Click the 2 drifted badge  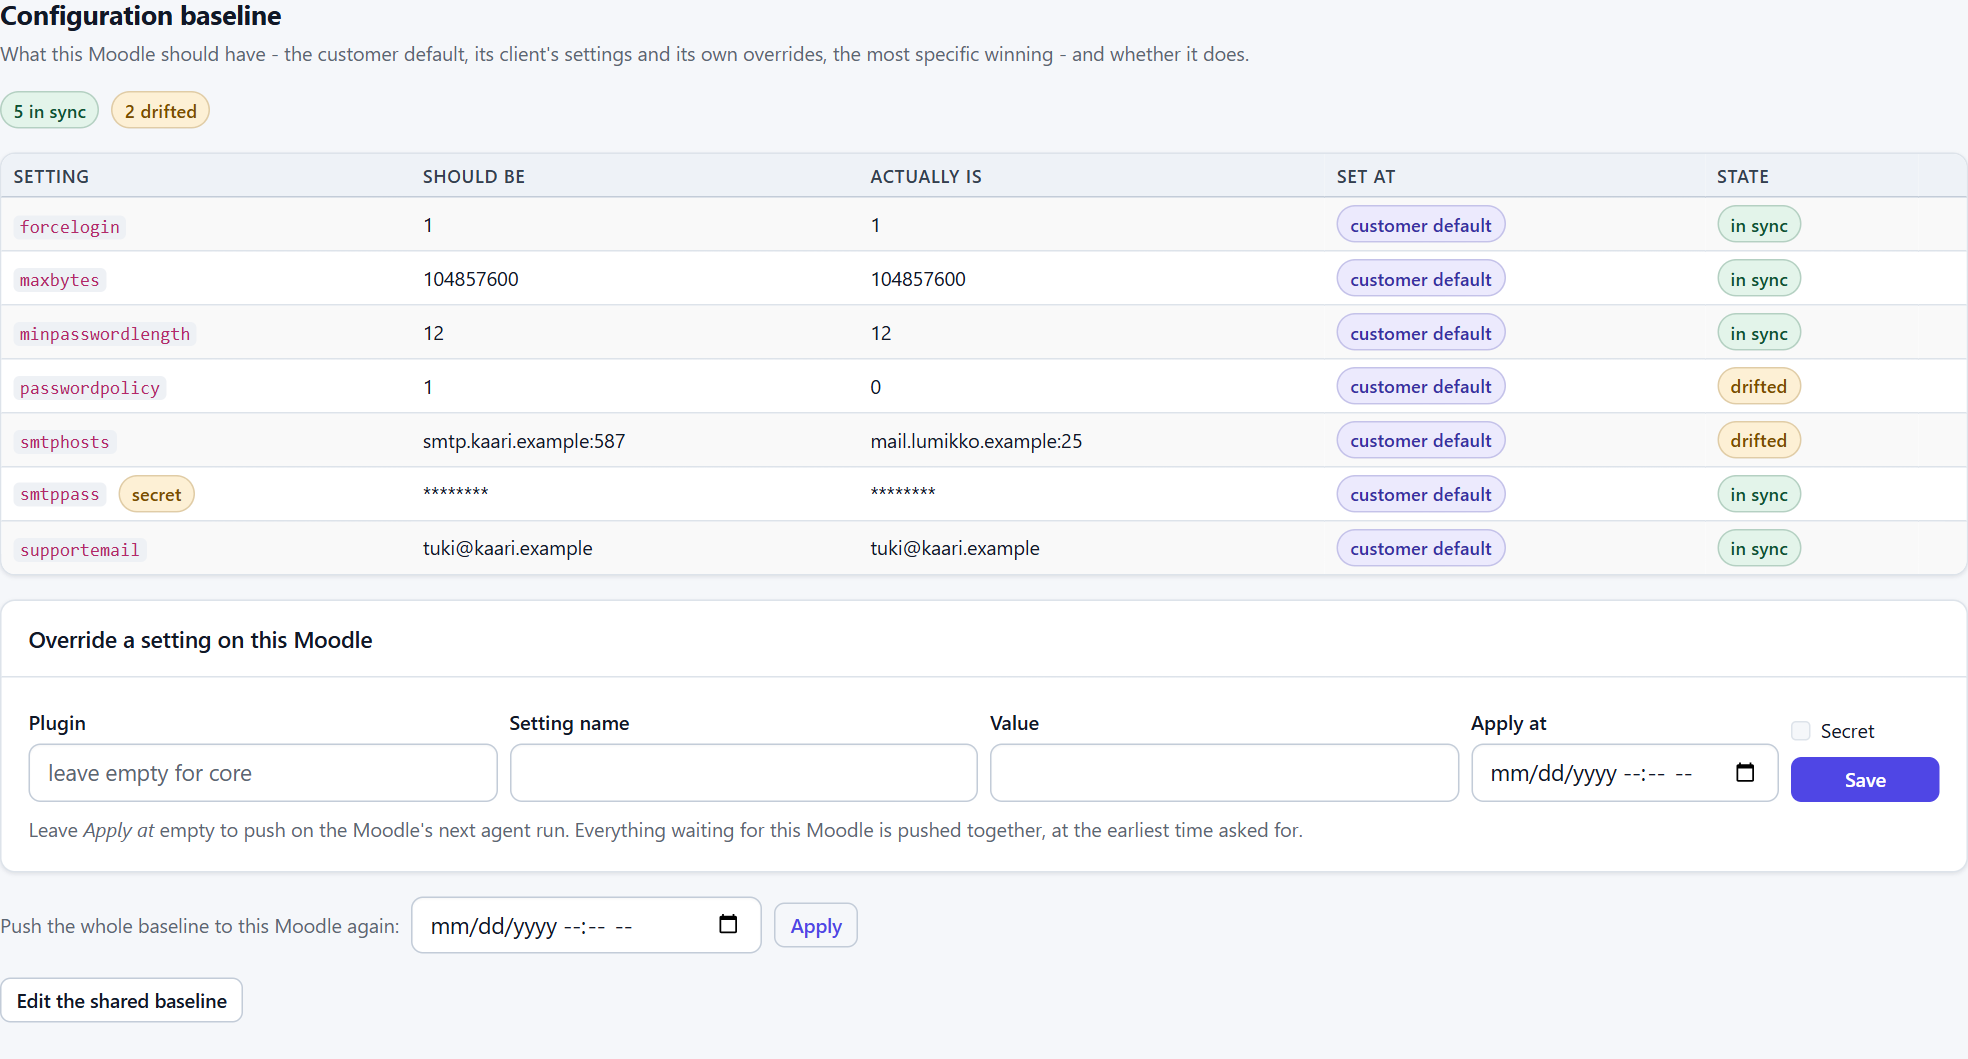(x=161, y=111)
